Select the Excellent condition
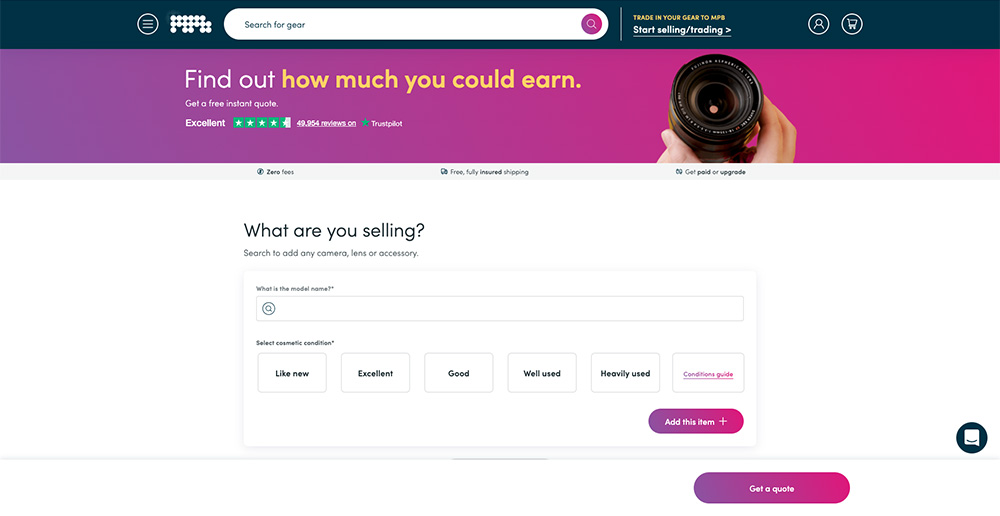This screenshot has height=516, width=1000. click(x=375, y=373)
